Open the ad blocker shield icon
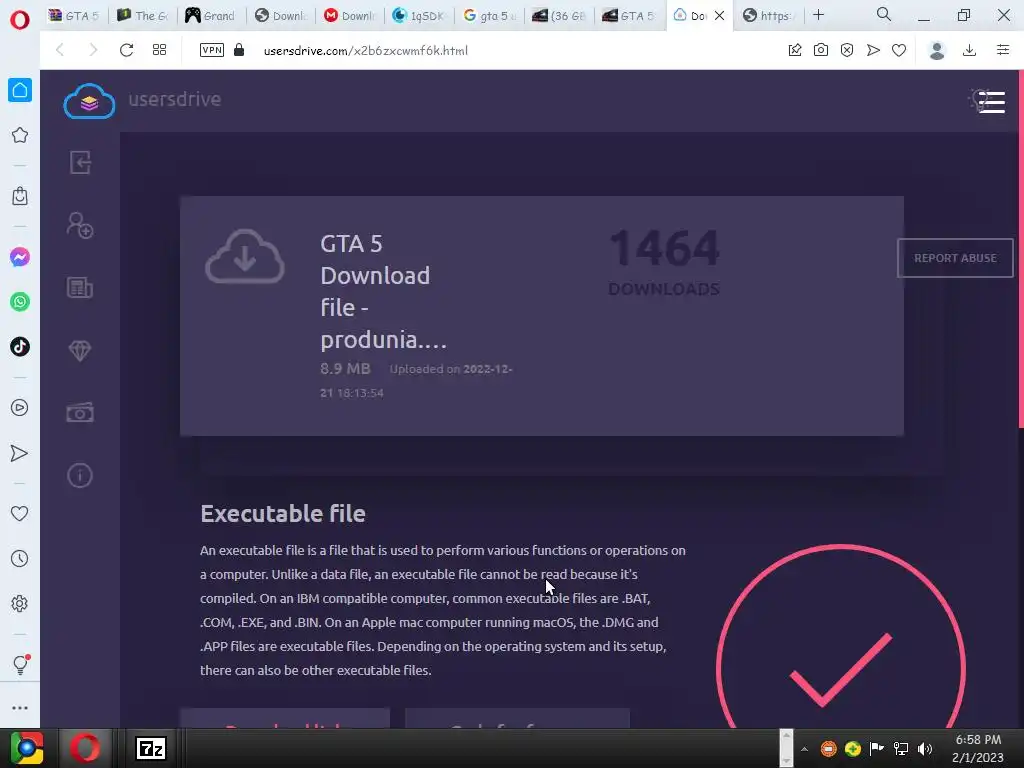 pos(847,50)
